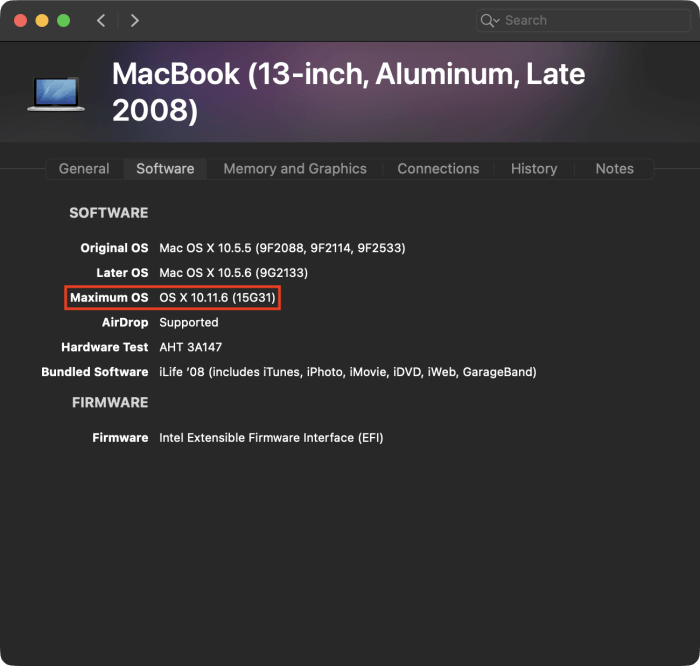Open the Notes tab
The height and width of the screenshot is (666, 700).
click(x=614, y=169)
